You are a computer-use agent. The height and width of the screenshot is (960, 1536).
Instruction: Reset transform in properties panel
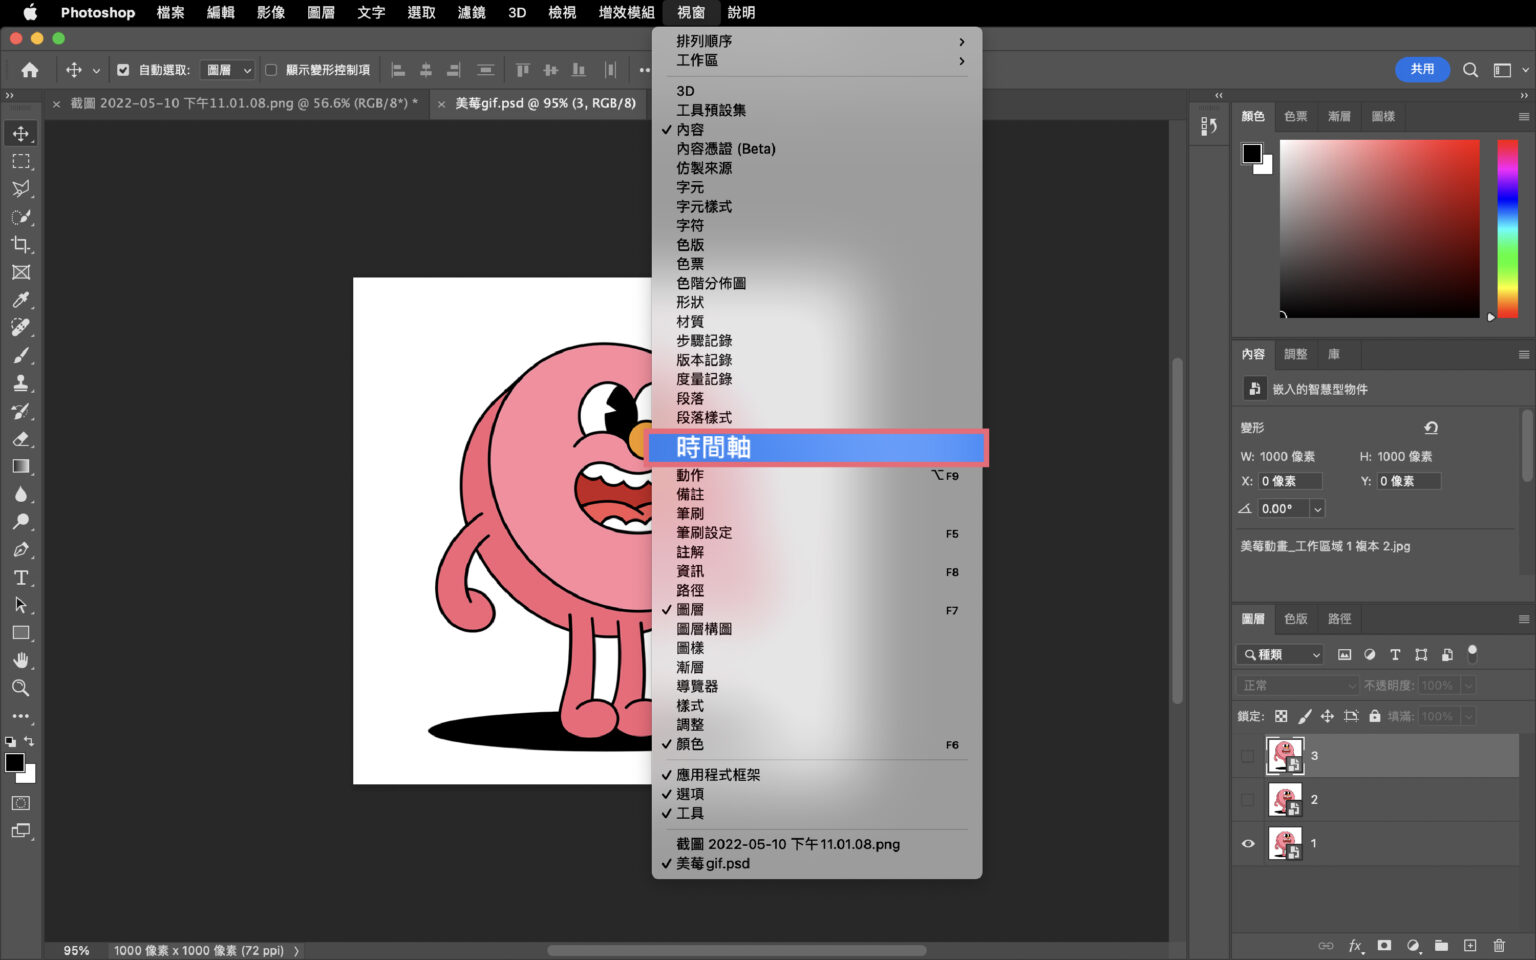[1431, 428]
